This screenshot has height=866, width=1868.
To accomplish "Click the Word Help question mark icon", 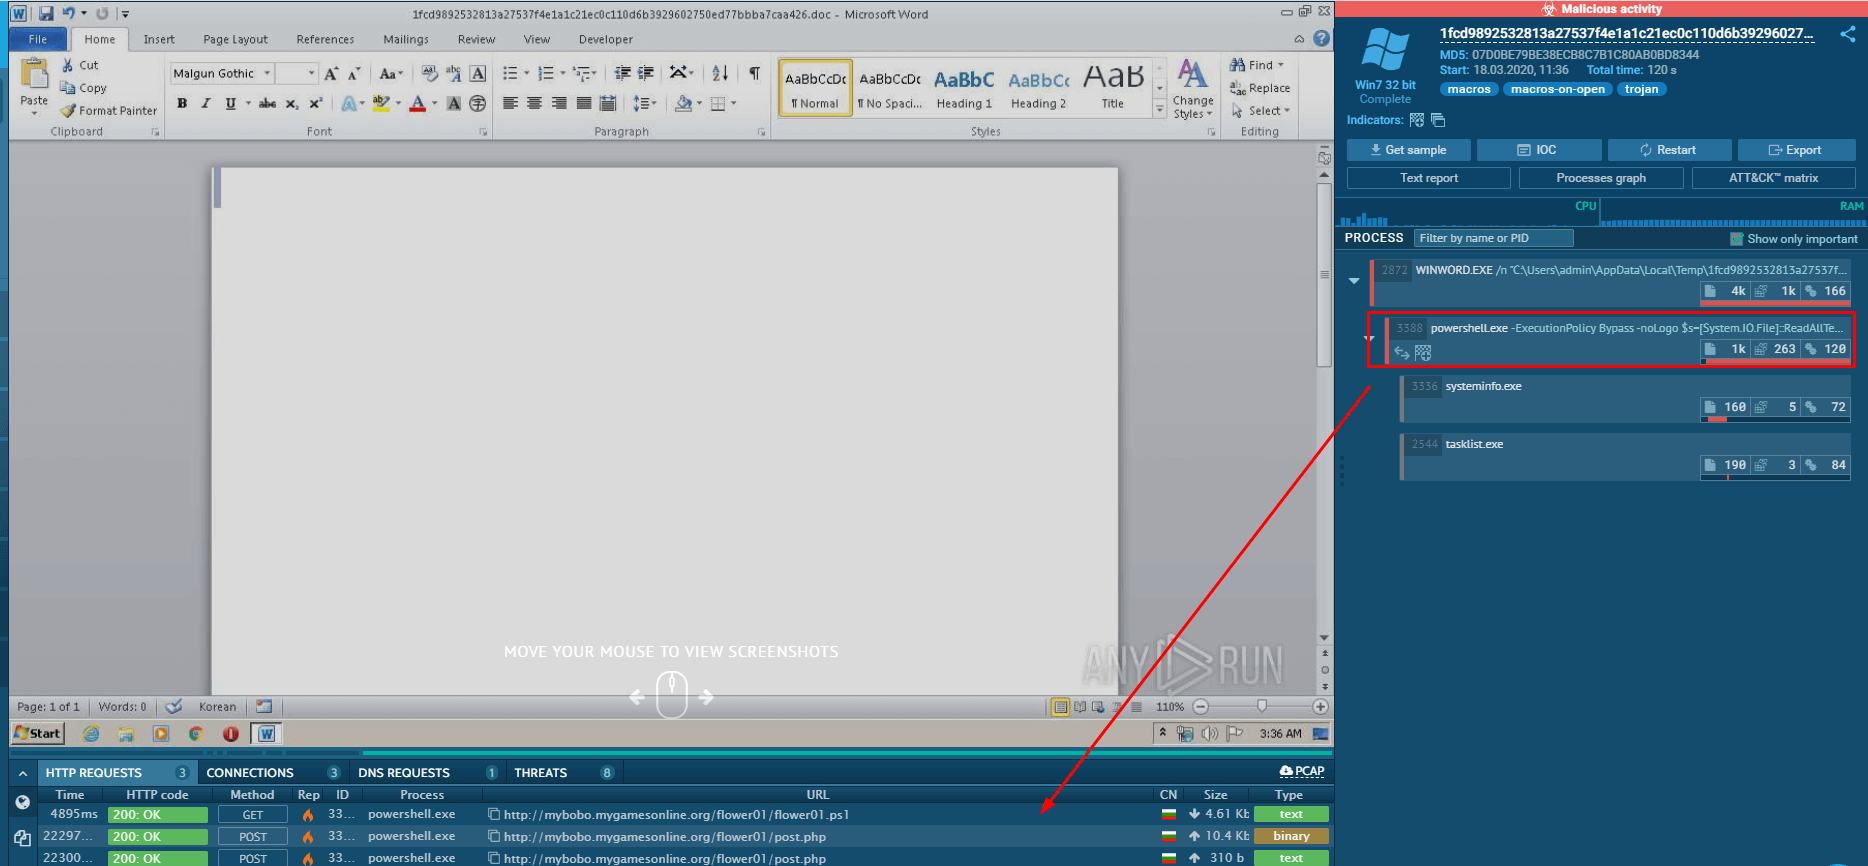I will click(1322, 38).
